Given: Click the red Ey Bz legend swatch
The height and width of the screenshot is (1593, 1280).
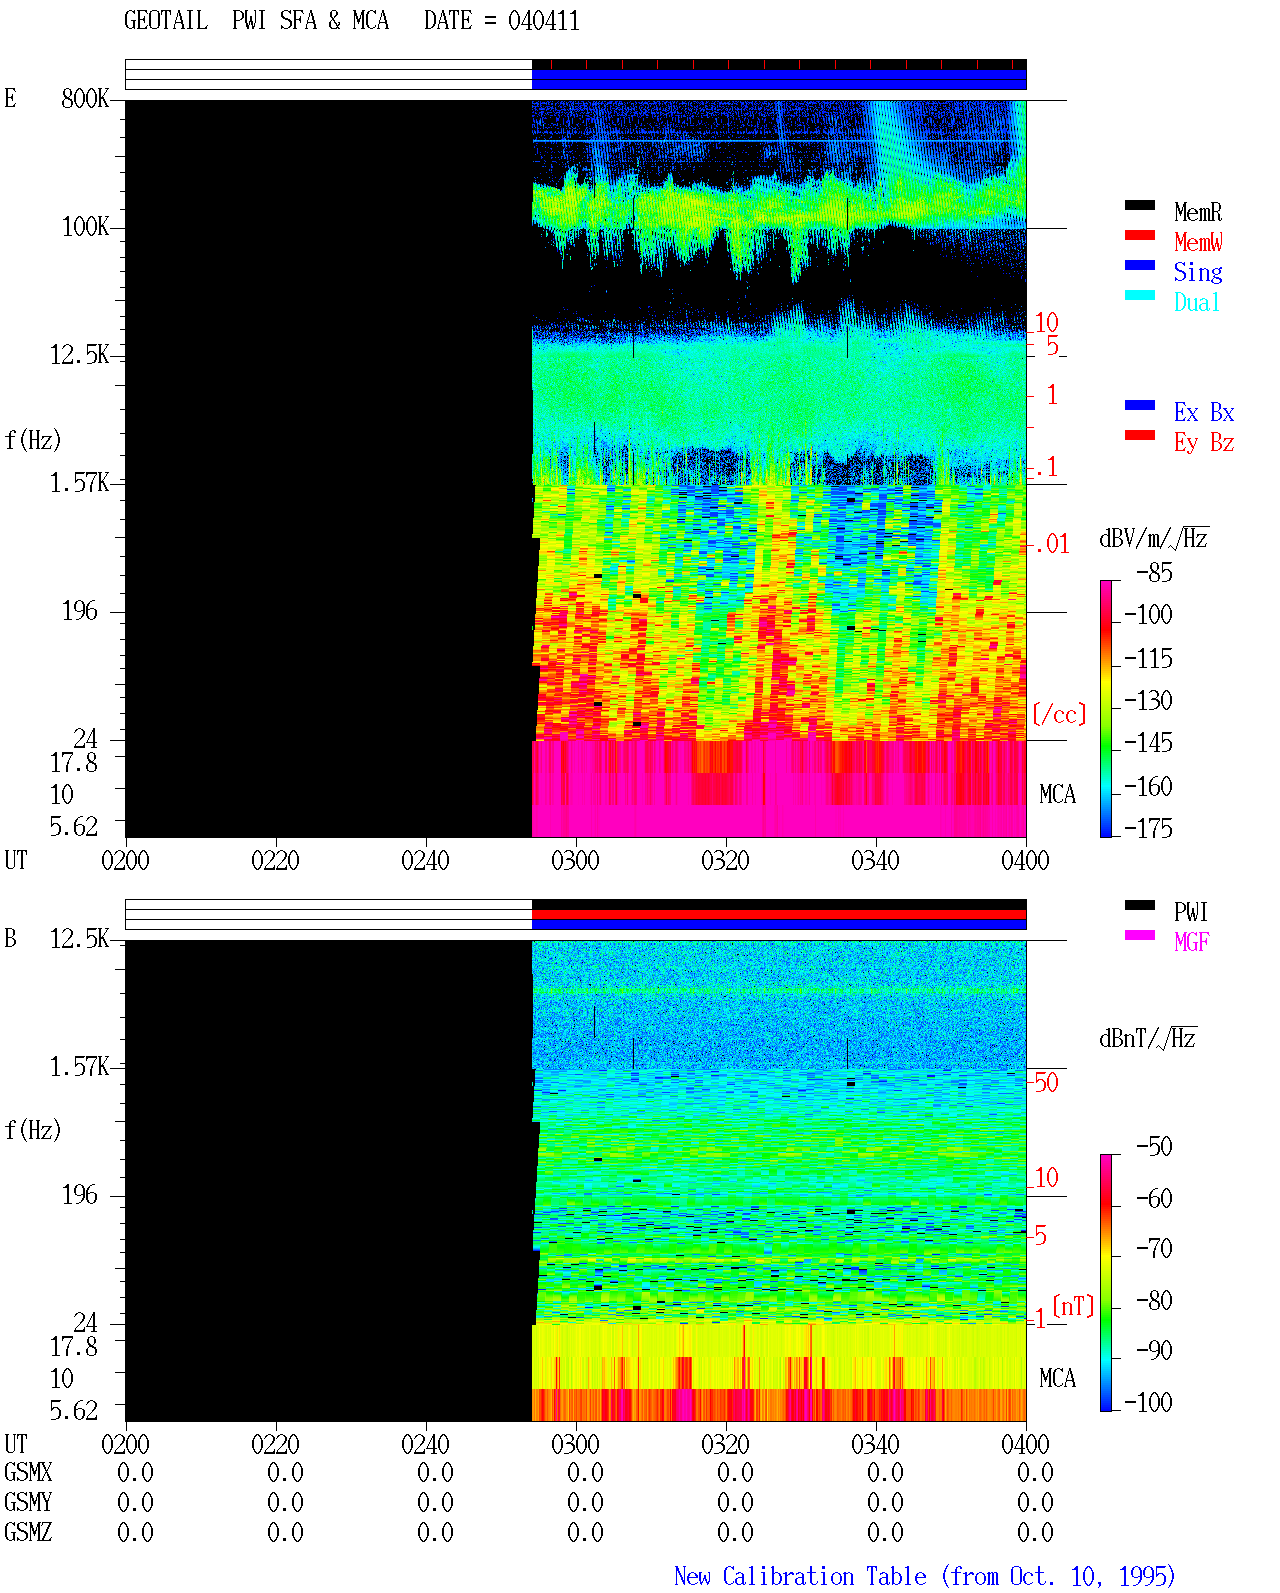Looking at the screenshot, I should point(1140,435).
